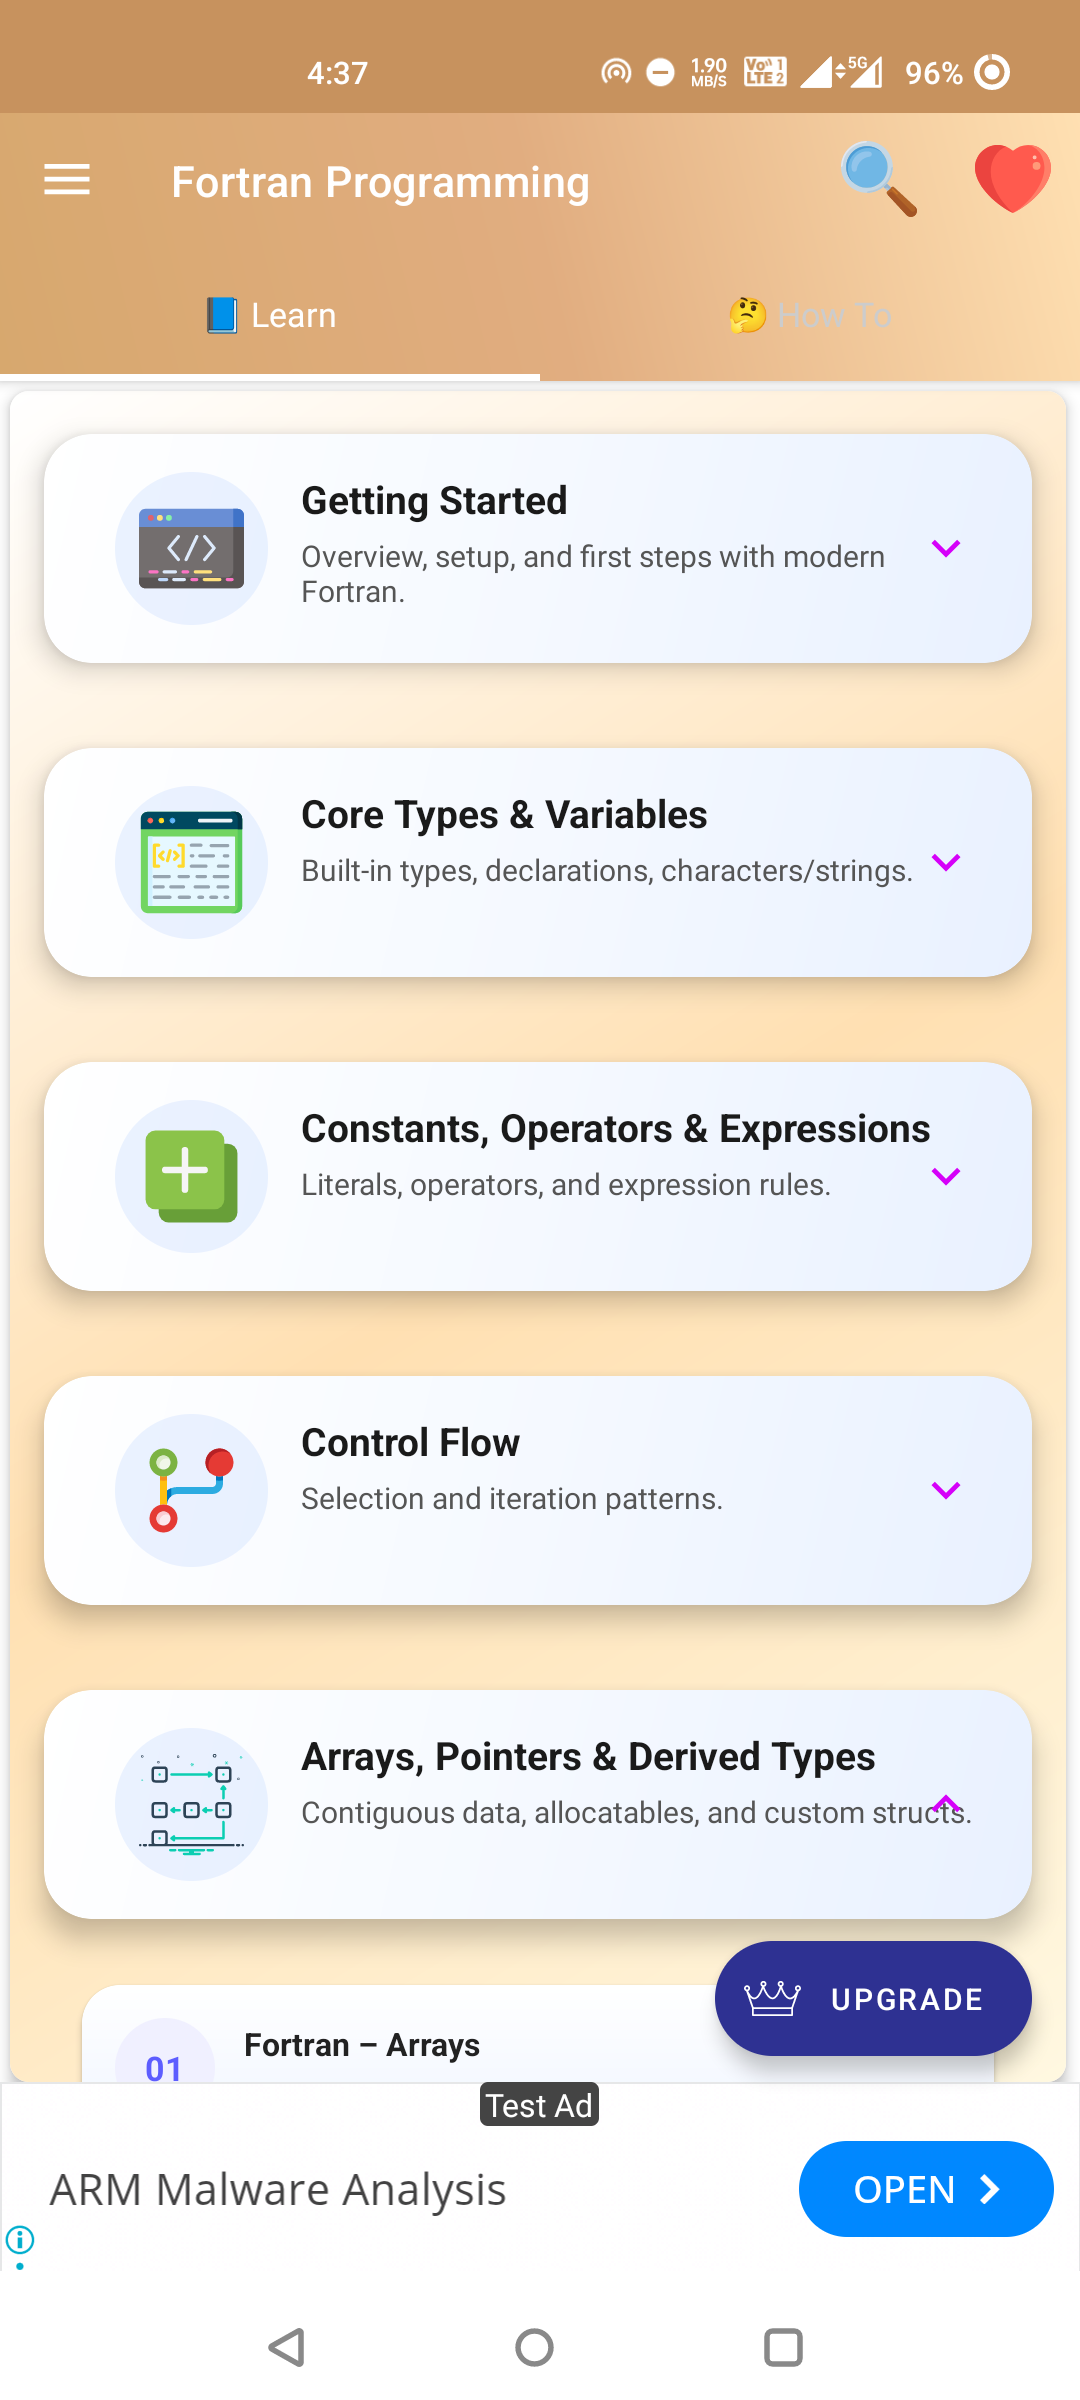Tap the Arrays, Pointers & Derived Types icon
The image size is (1080, 2400).
[x=191, y=1804]
